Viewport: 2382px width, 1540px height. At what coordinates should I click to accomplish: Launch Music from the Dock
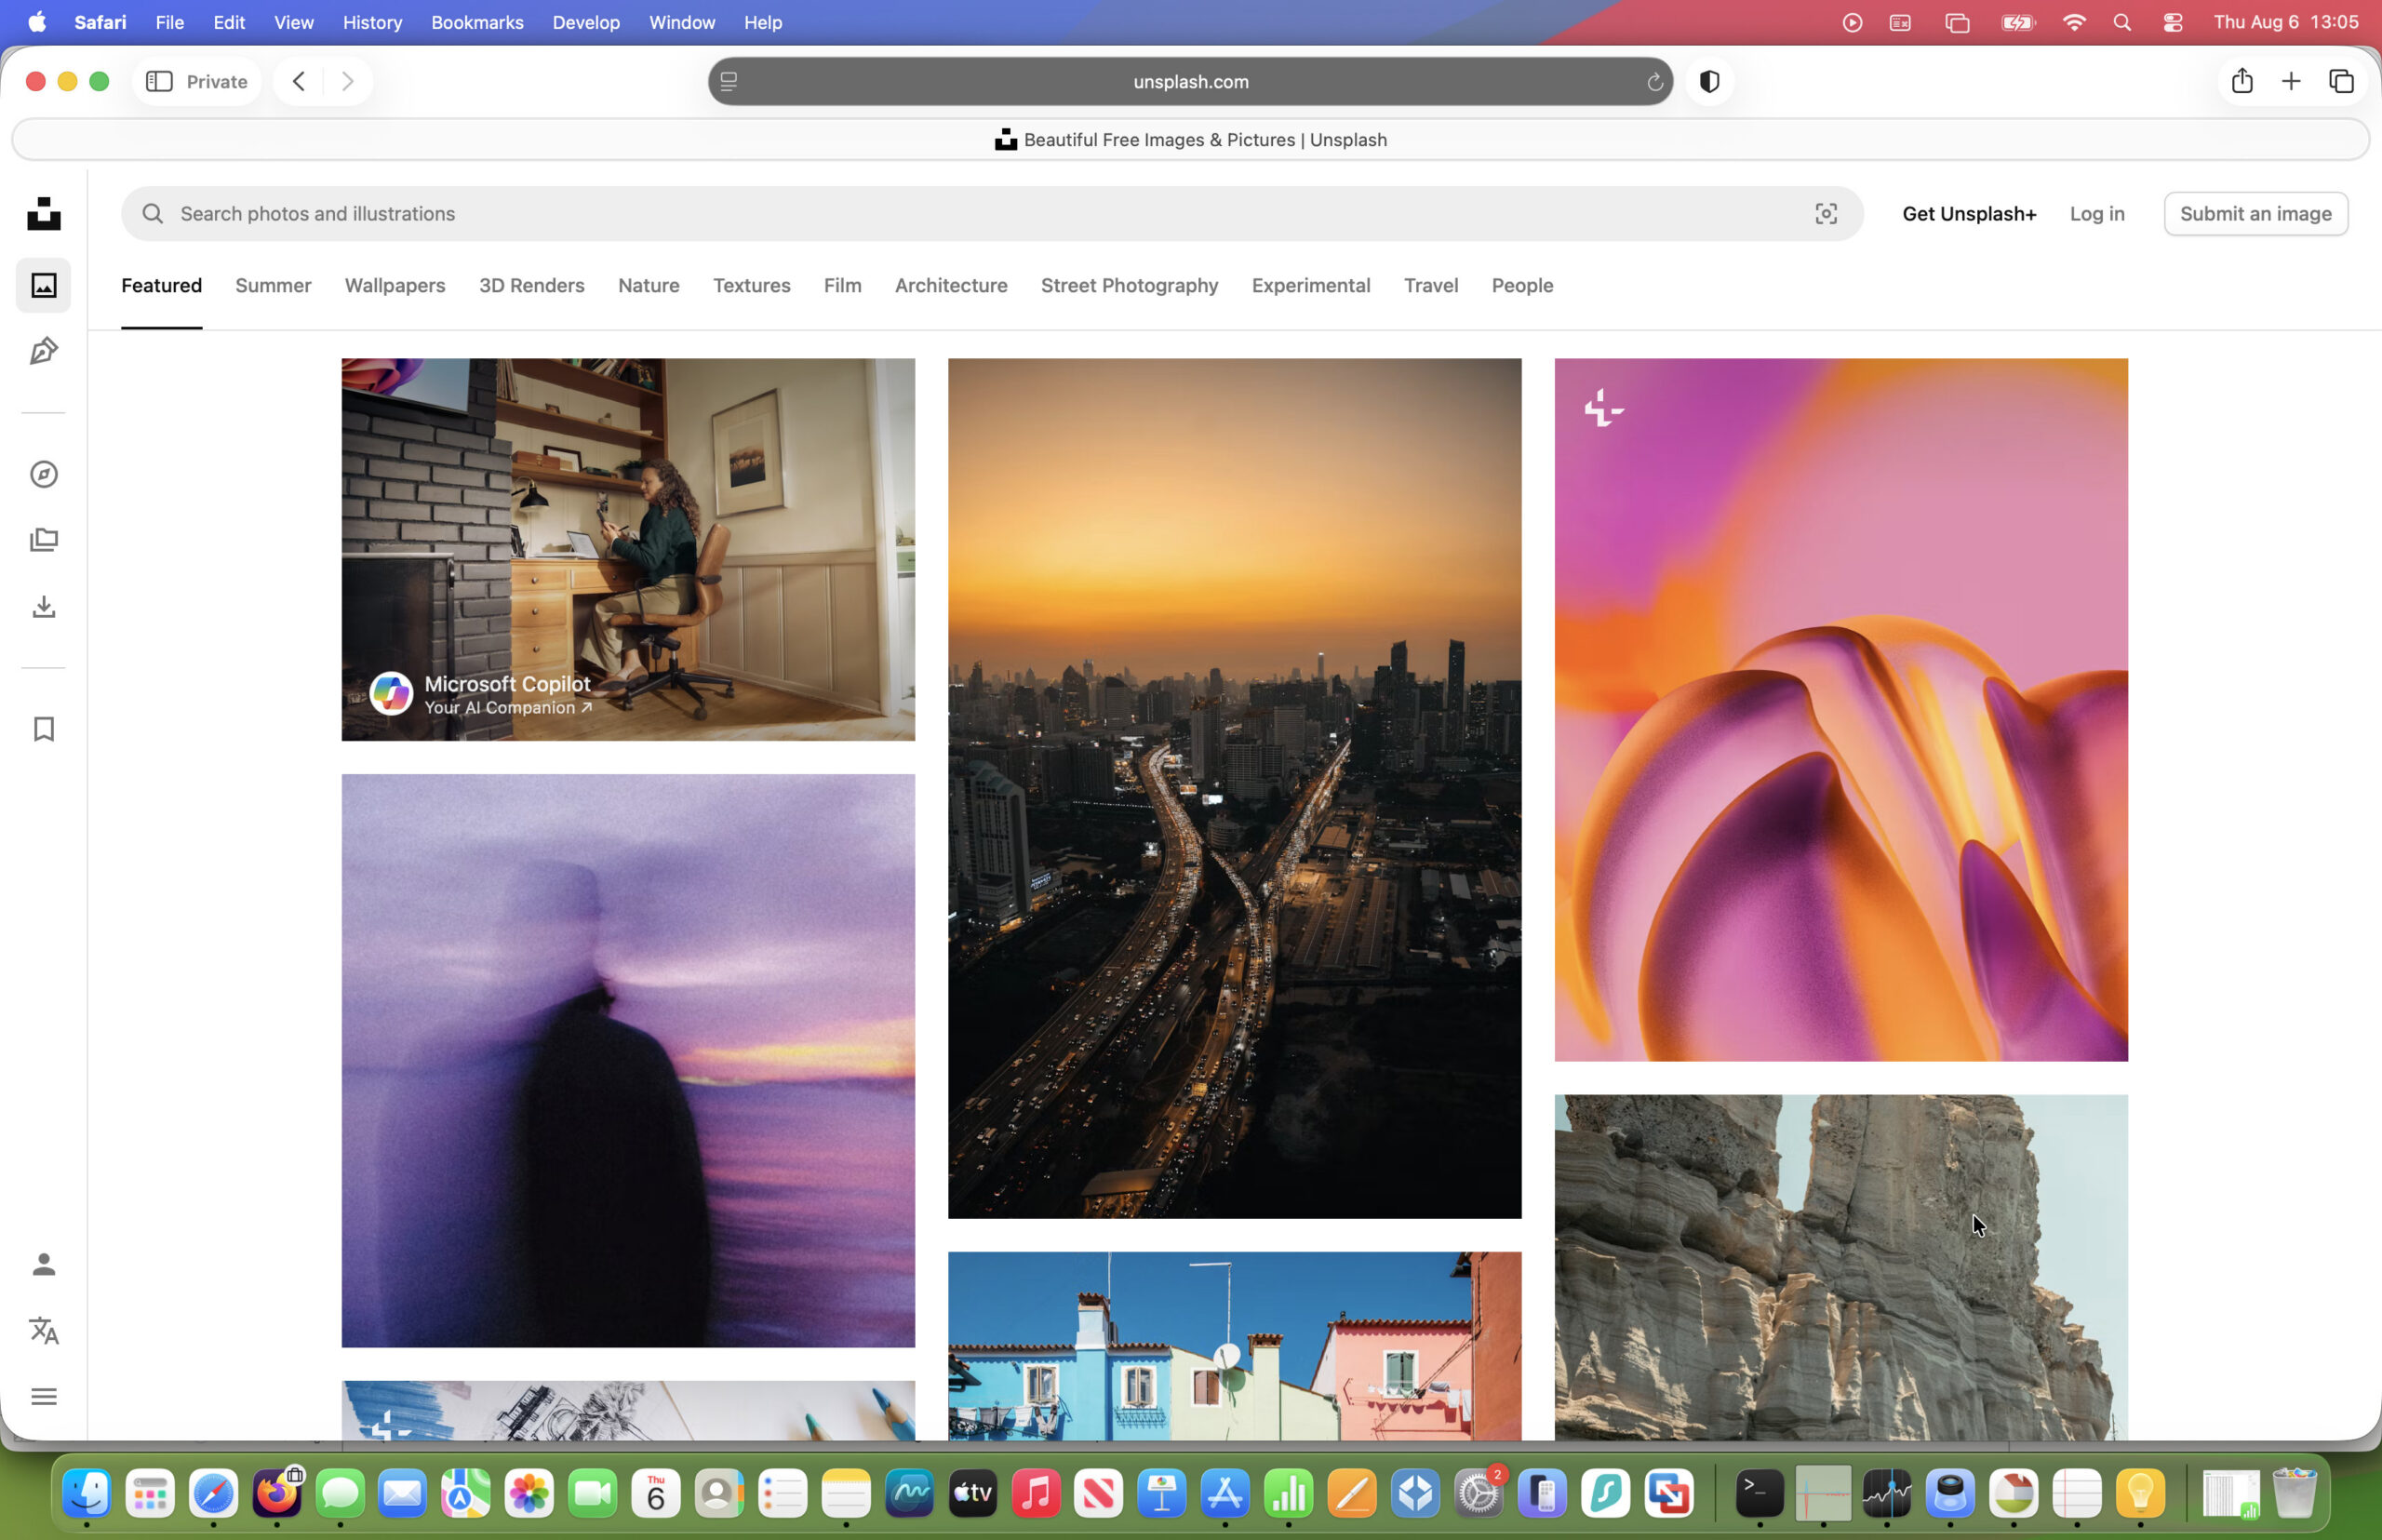[1035, 1494]
